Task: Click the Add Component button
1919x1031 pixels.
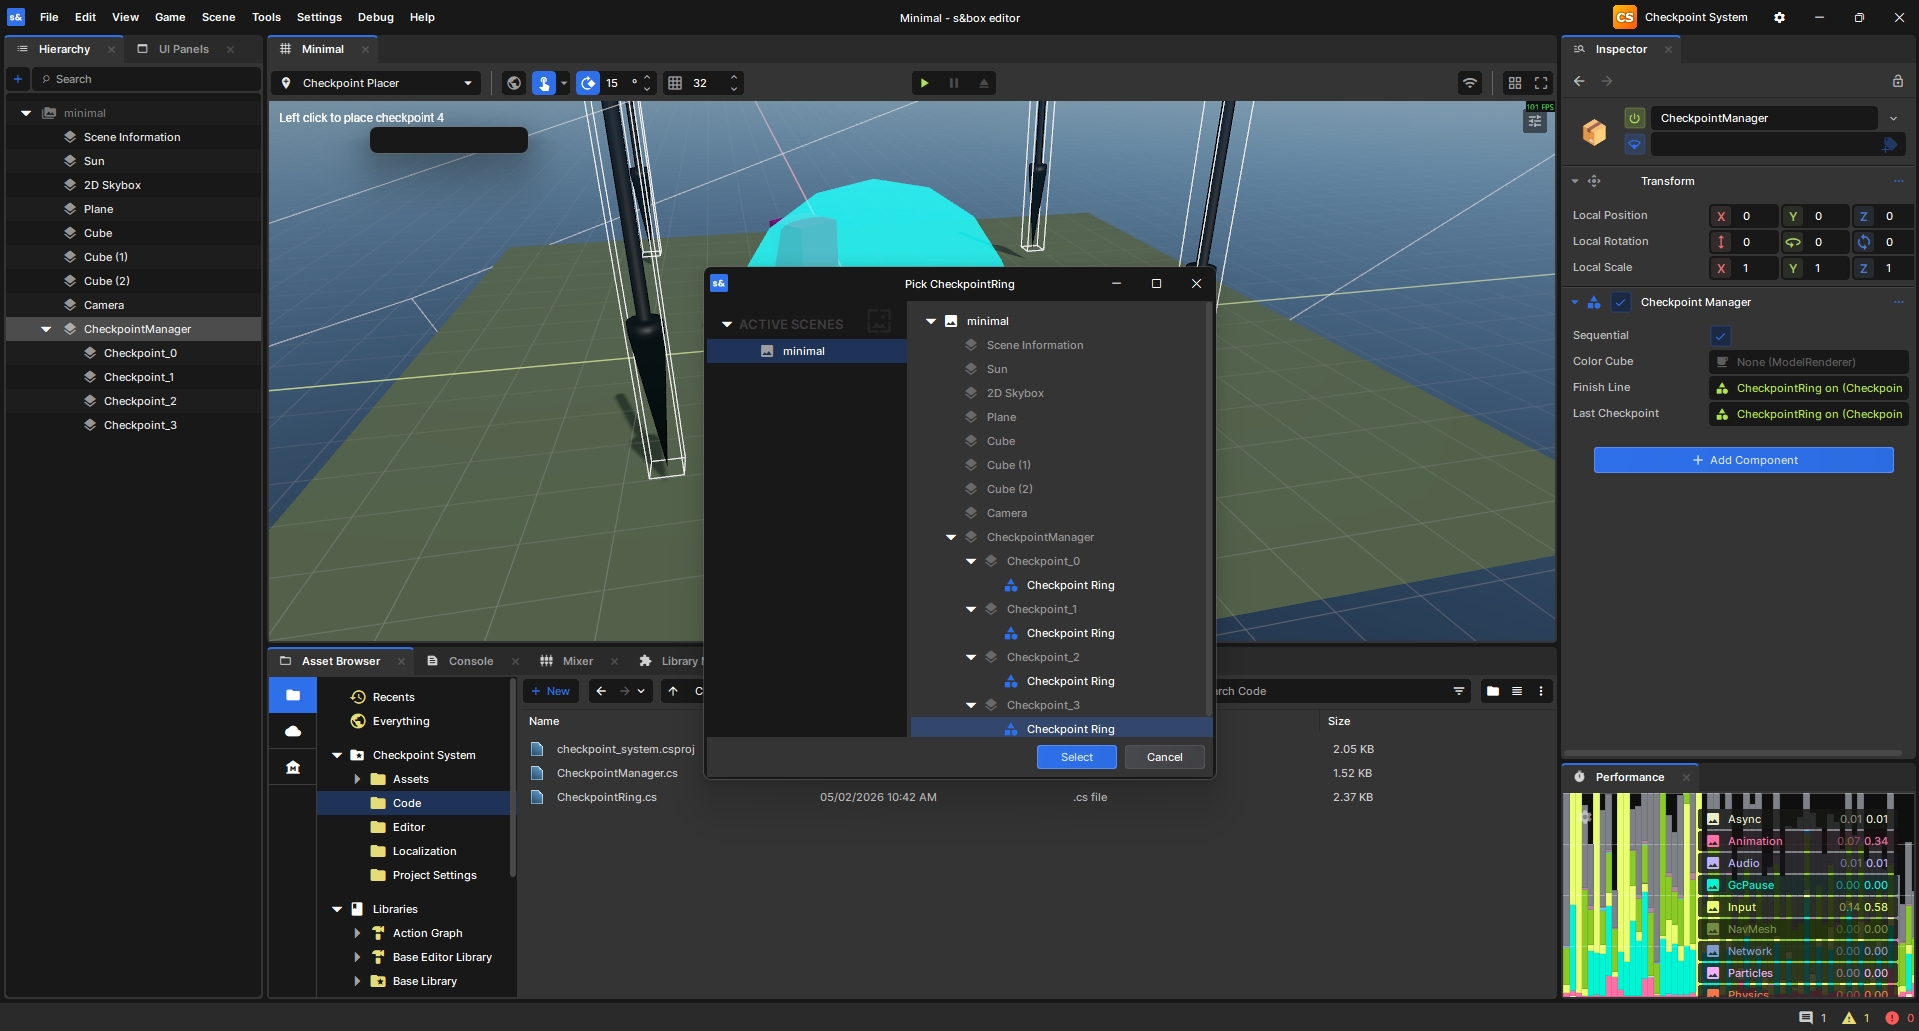Action: [1743, 460]
